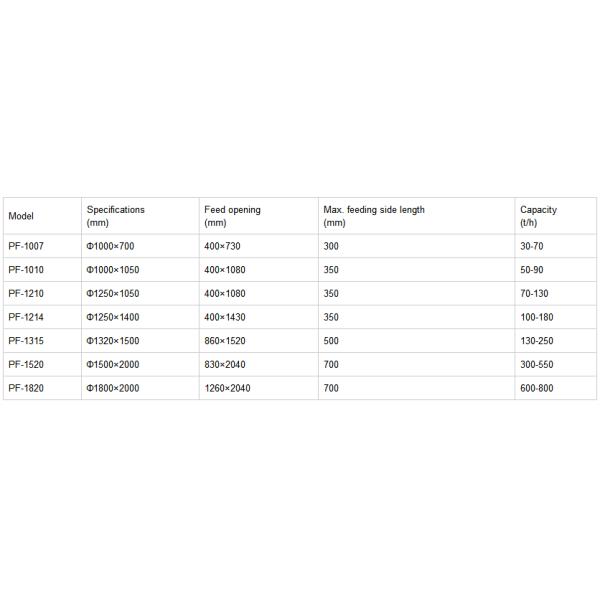Click the 1260×2040 feed opening value
This screenshot has width=600, height=600.
click(227, 387)
